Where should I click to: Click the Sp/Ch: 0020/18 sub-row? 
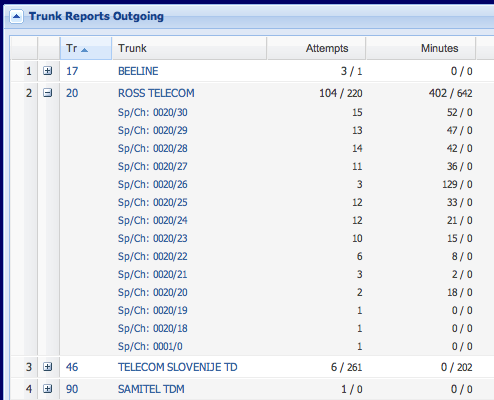(x=152, y=328)
